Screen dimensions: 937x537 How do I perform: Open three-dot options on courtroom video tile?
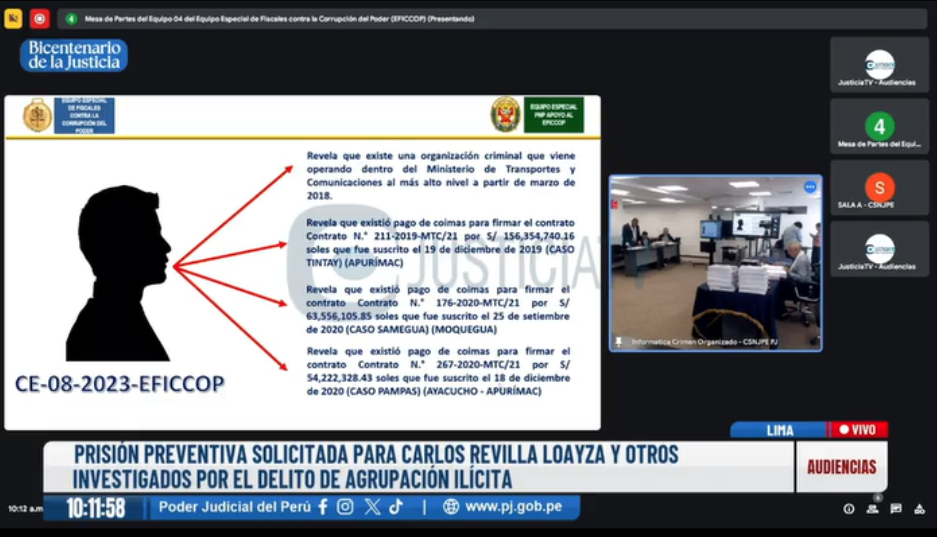tap(810, 187)
